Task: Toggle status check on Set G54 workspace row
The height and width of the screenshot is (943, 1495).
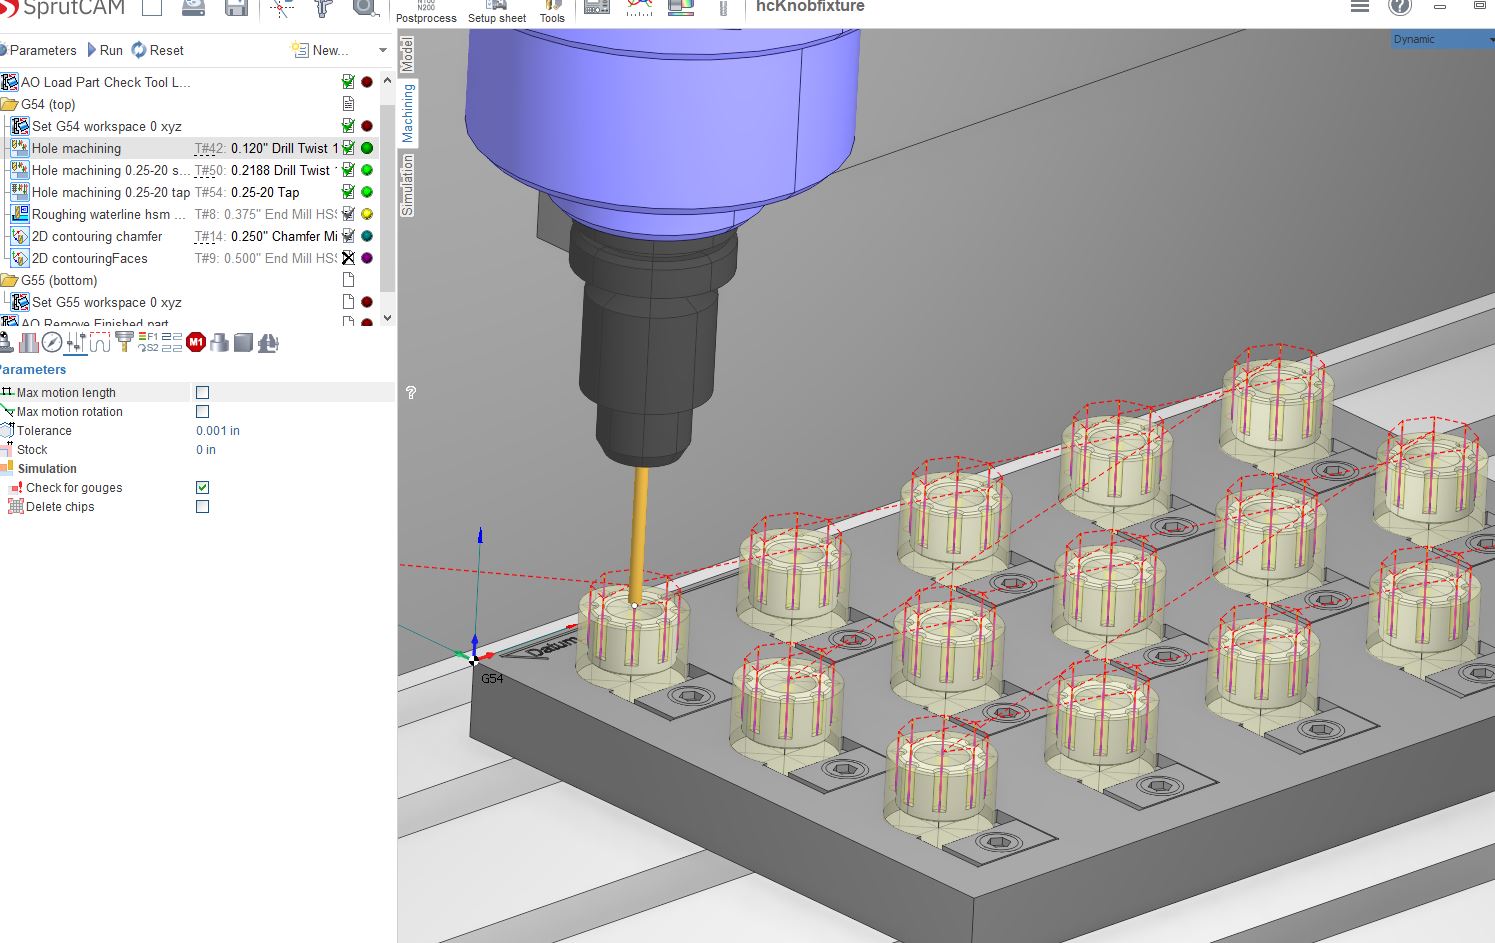Action: click(348, 126)
